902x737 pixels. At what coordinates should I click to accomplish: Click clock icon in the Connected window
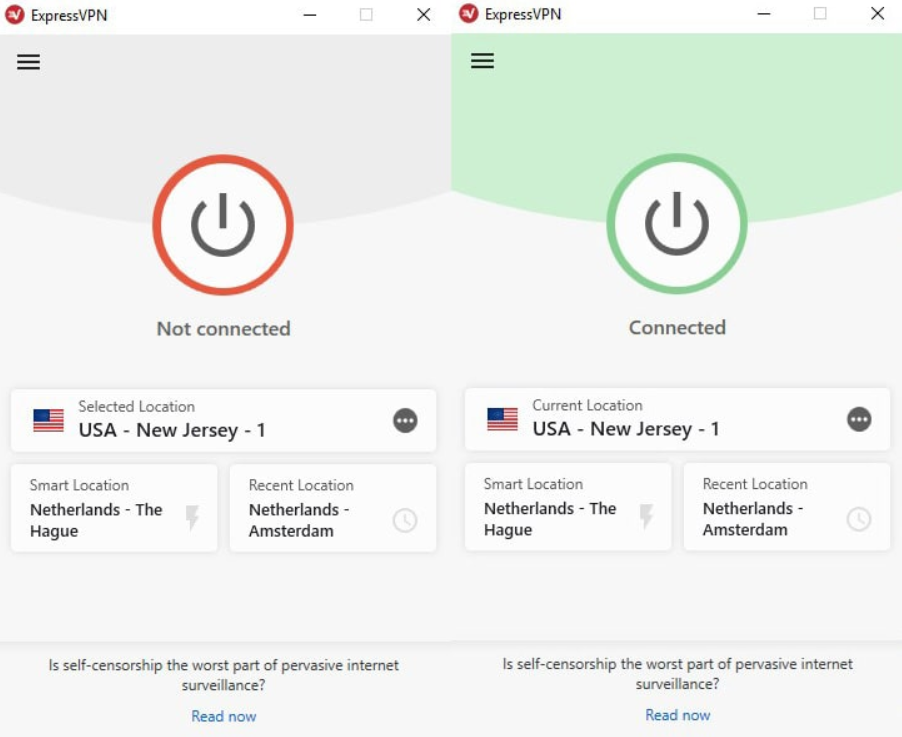(859, 519)
